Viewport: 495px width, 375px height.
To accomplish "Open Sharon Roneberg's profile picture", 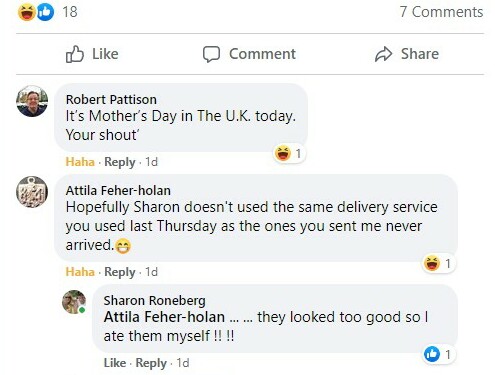I will coord(74,302).
